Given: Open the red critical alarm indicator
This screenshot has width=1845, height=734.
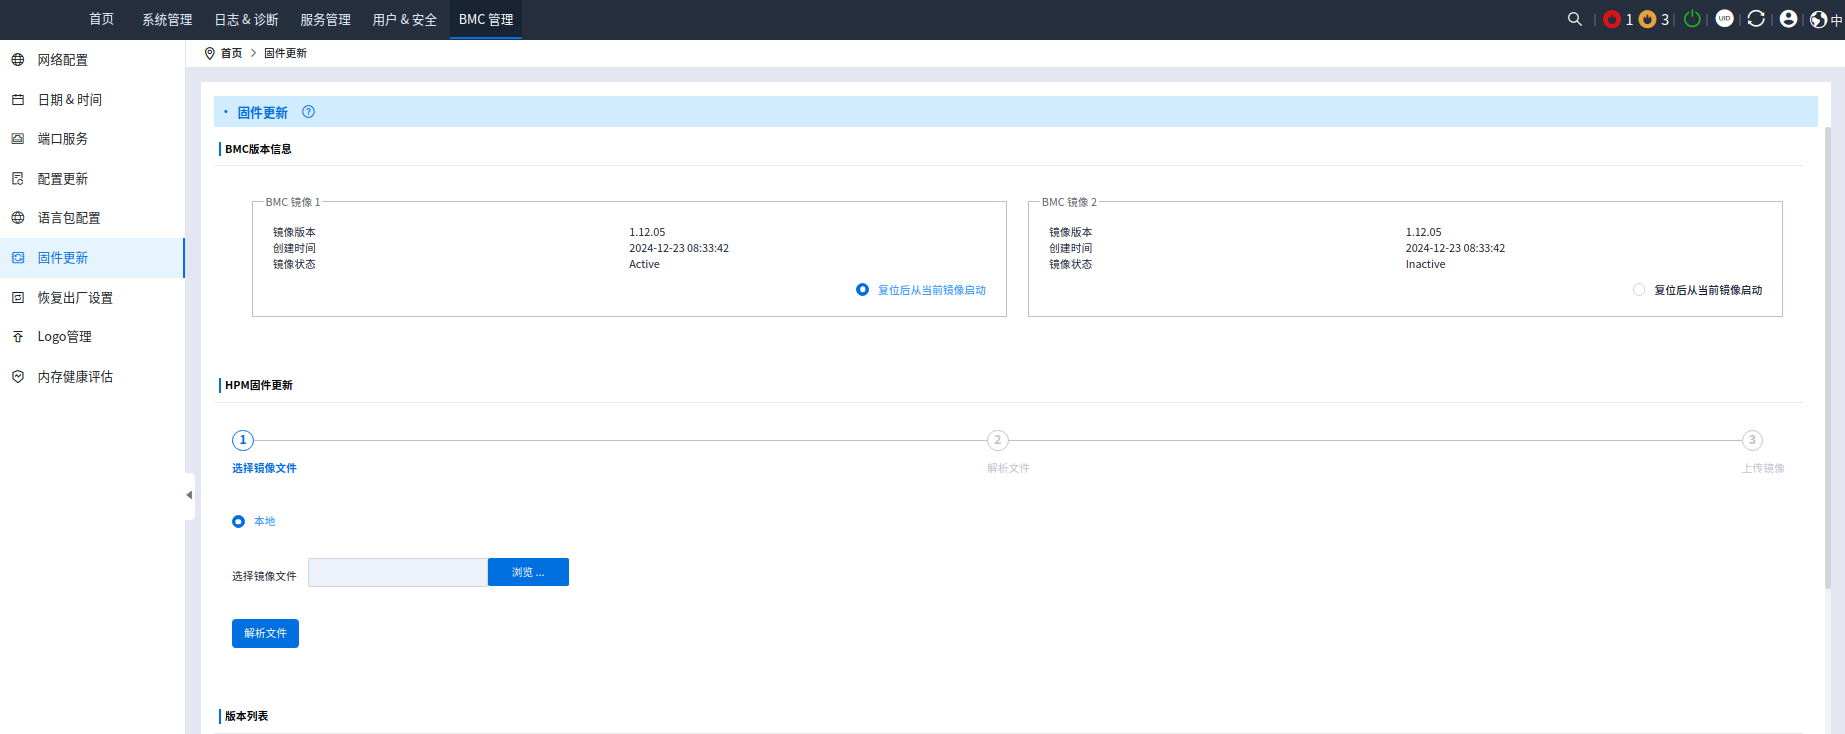Looking at the screenshot, I should point(1611,19).
